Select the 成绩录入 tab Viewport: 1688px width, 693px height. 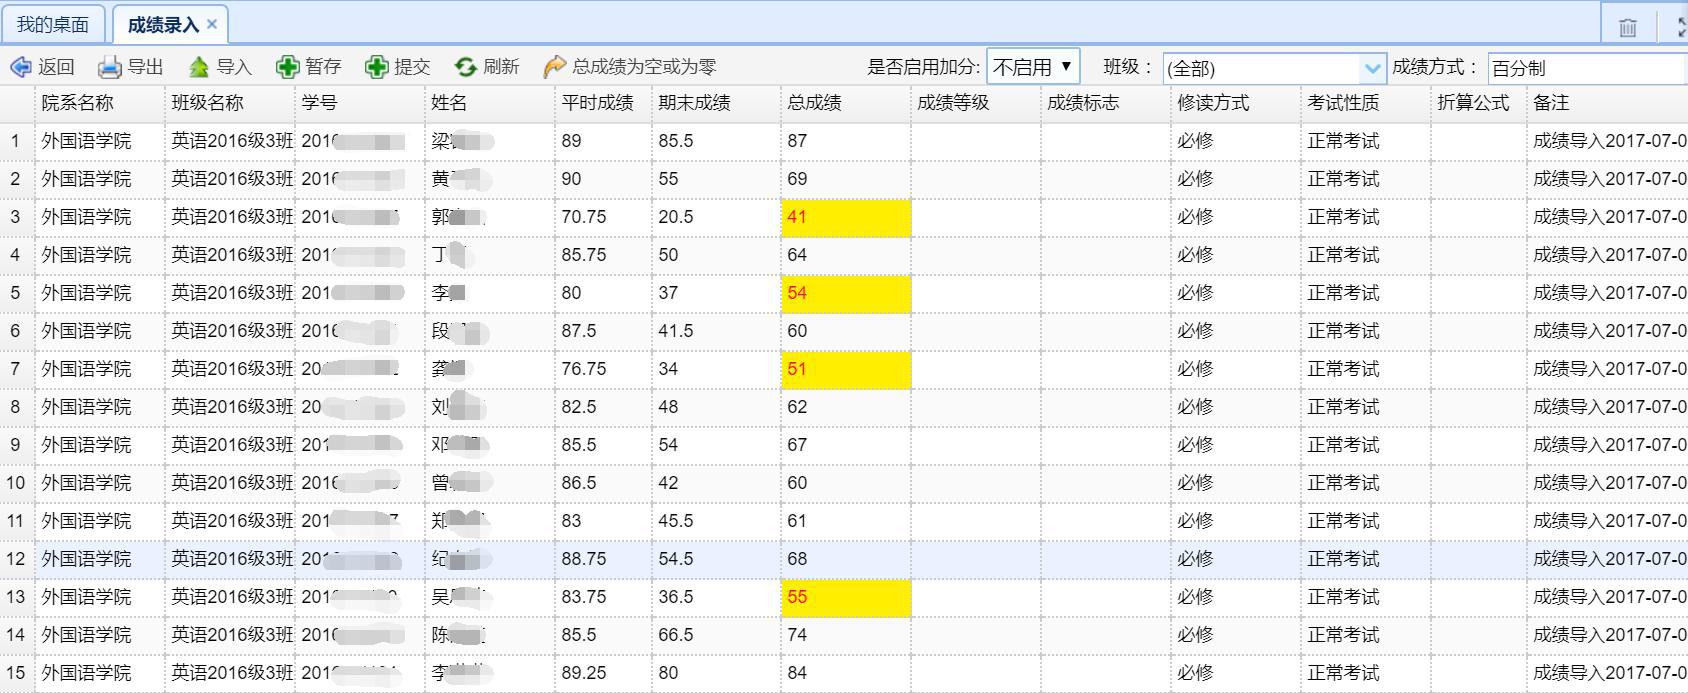tap(163, 25)
